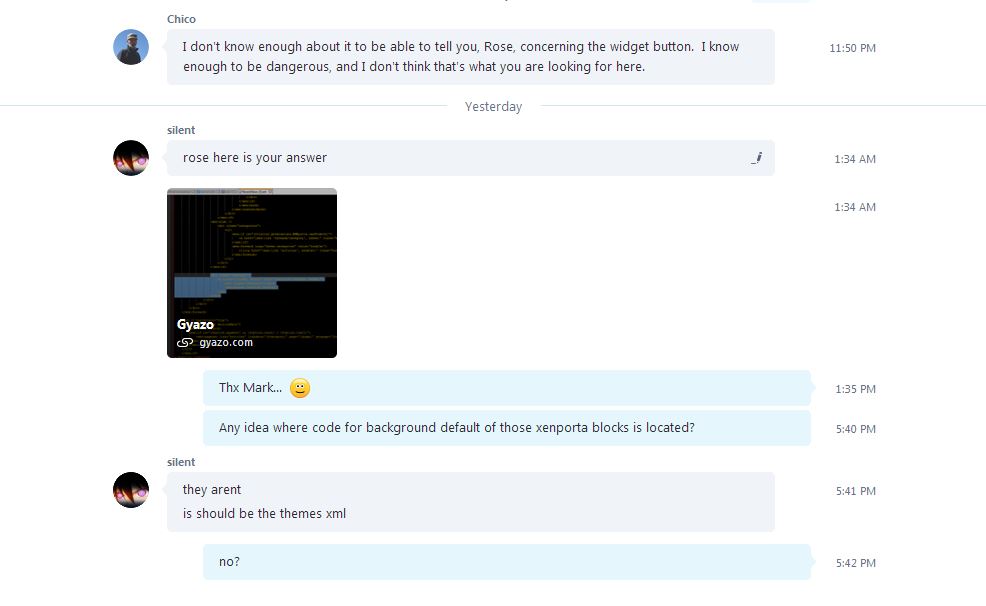Image resolution: width=986 pixels, height=606 pixels.
Task: Click the 11:50 PM timestamp
Action: click(x=852, y=48)
